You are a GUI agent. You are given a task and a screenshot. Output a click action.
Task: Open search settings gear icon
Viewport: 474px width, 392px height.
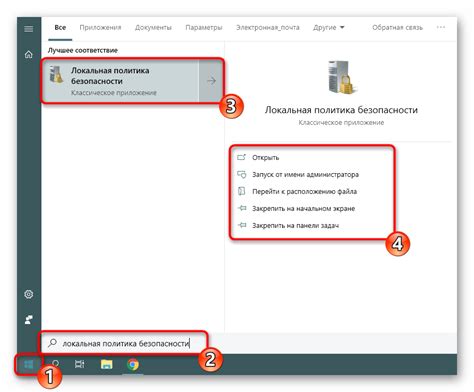coord(29,294)
